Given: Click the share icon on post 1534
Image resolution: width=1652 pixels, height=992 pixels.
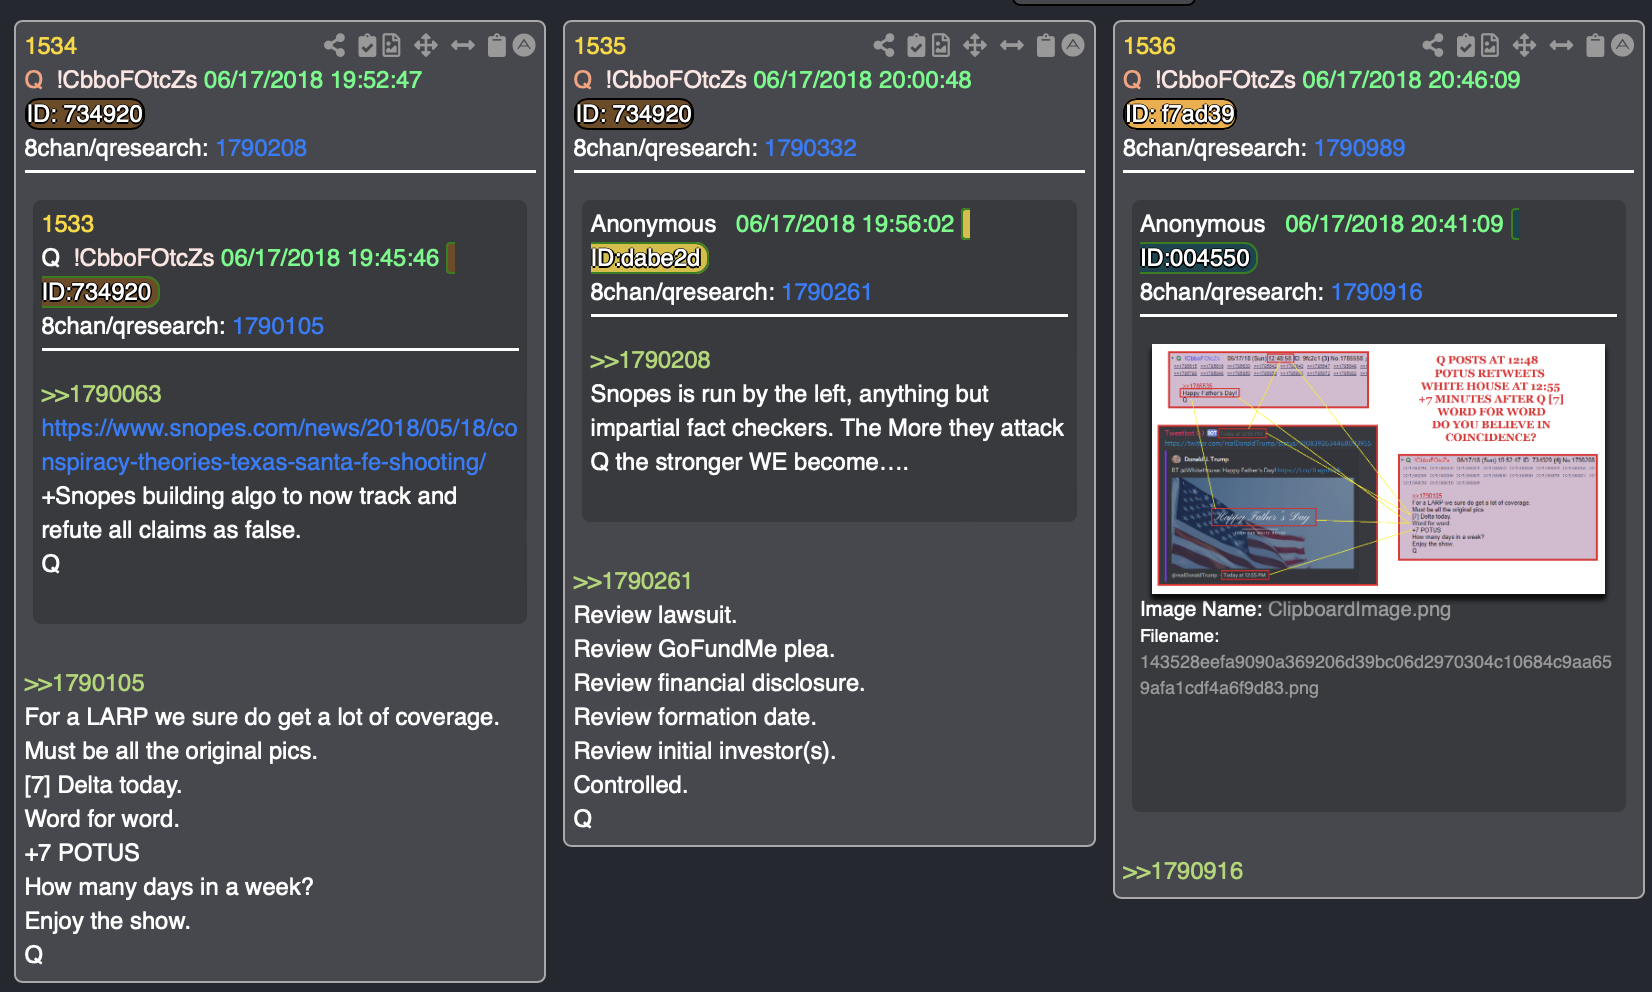Looking at the screenshot, I should point(334,45).
